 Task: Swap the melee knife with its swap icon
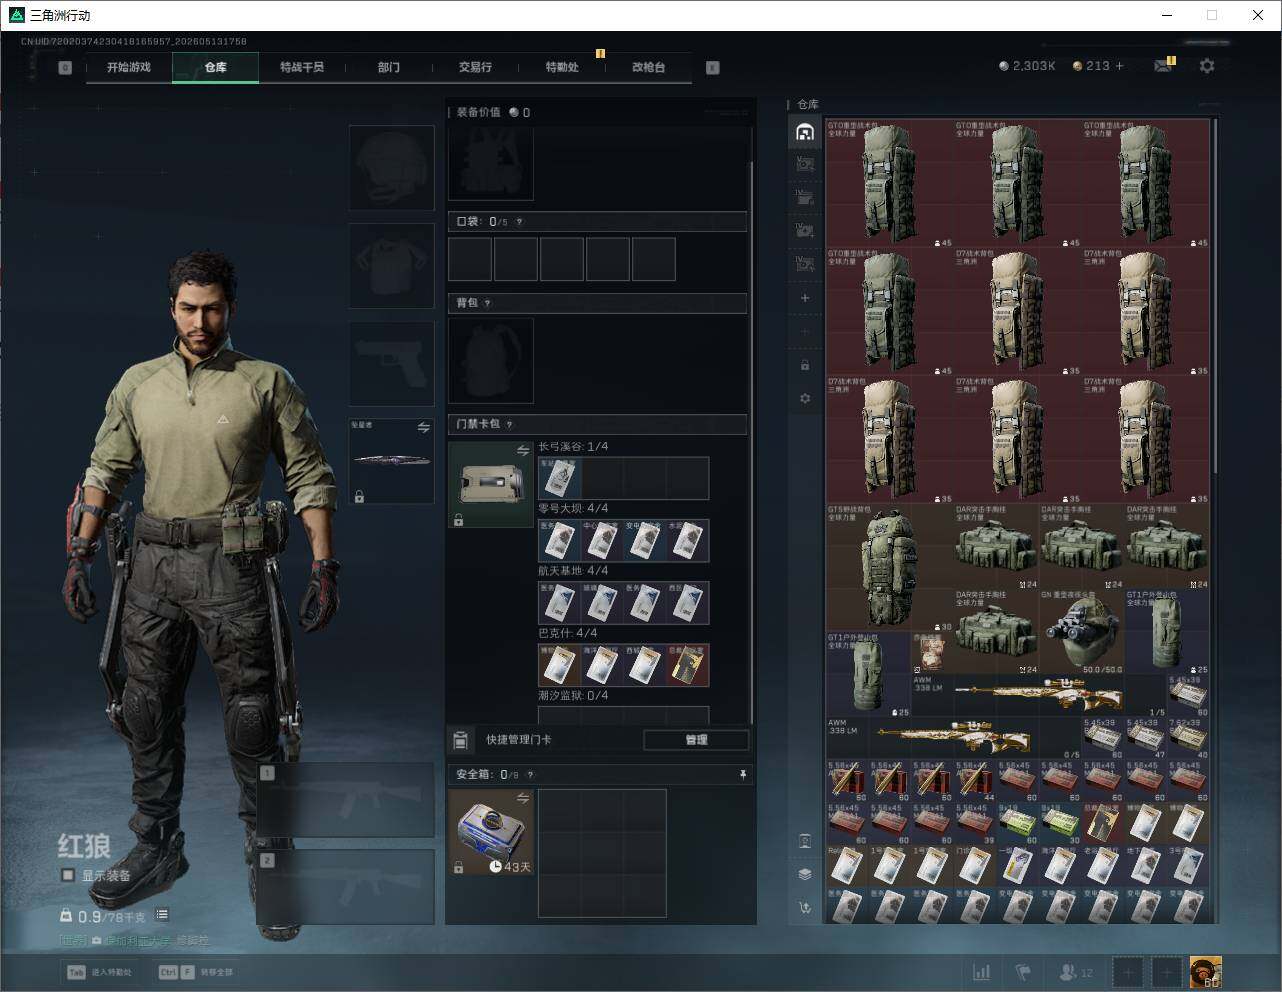pyautogui.click(x=423, y=427)
